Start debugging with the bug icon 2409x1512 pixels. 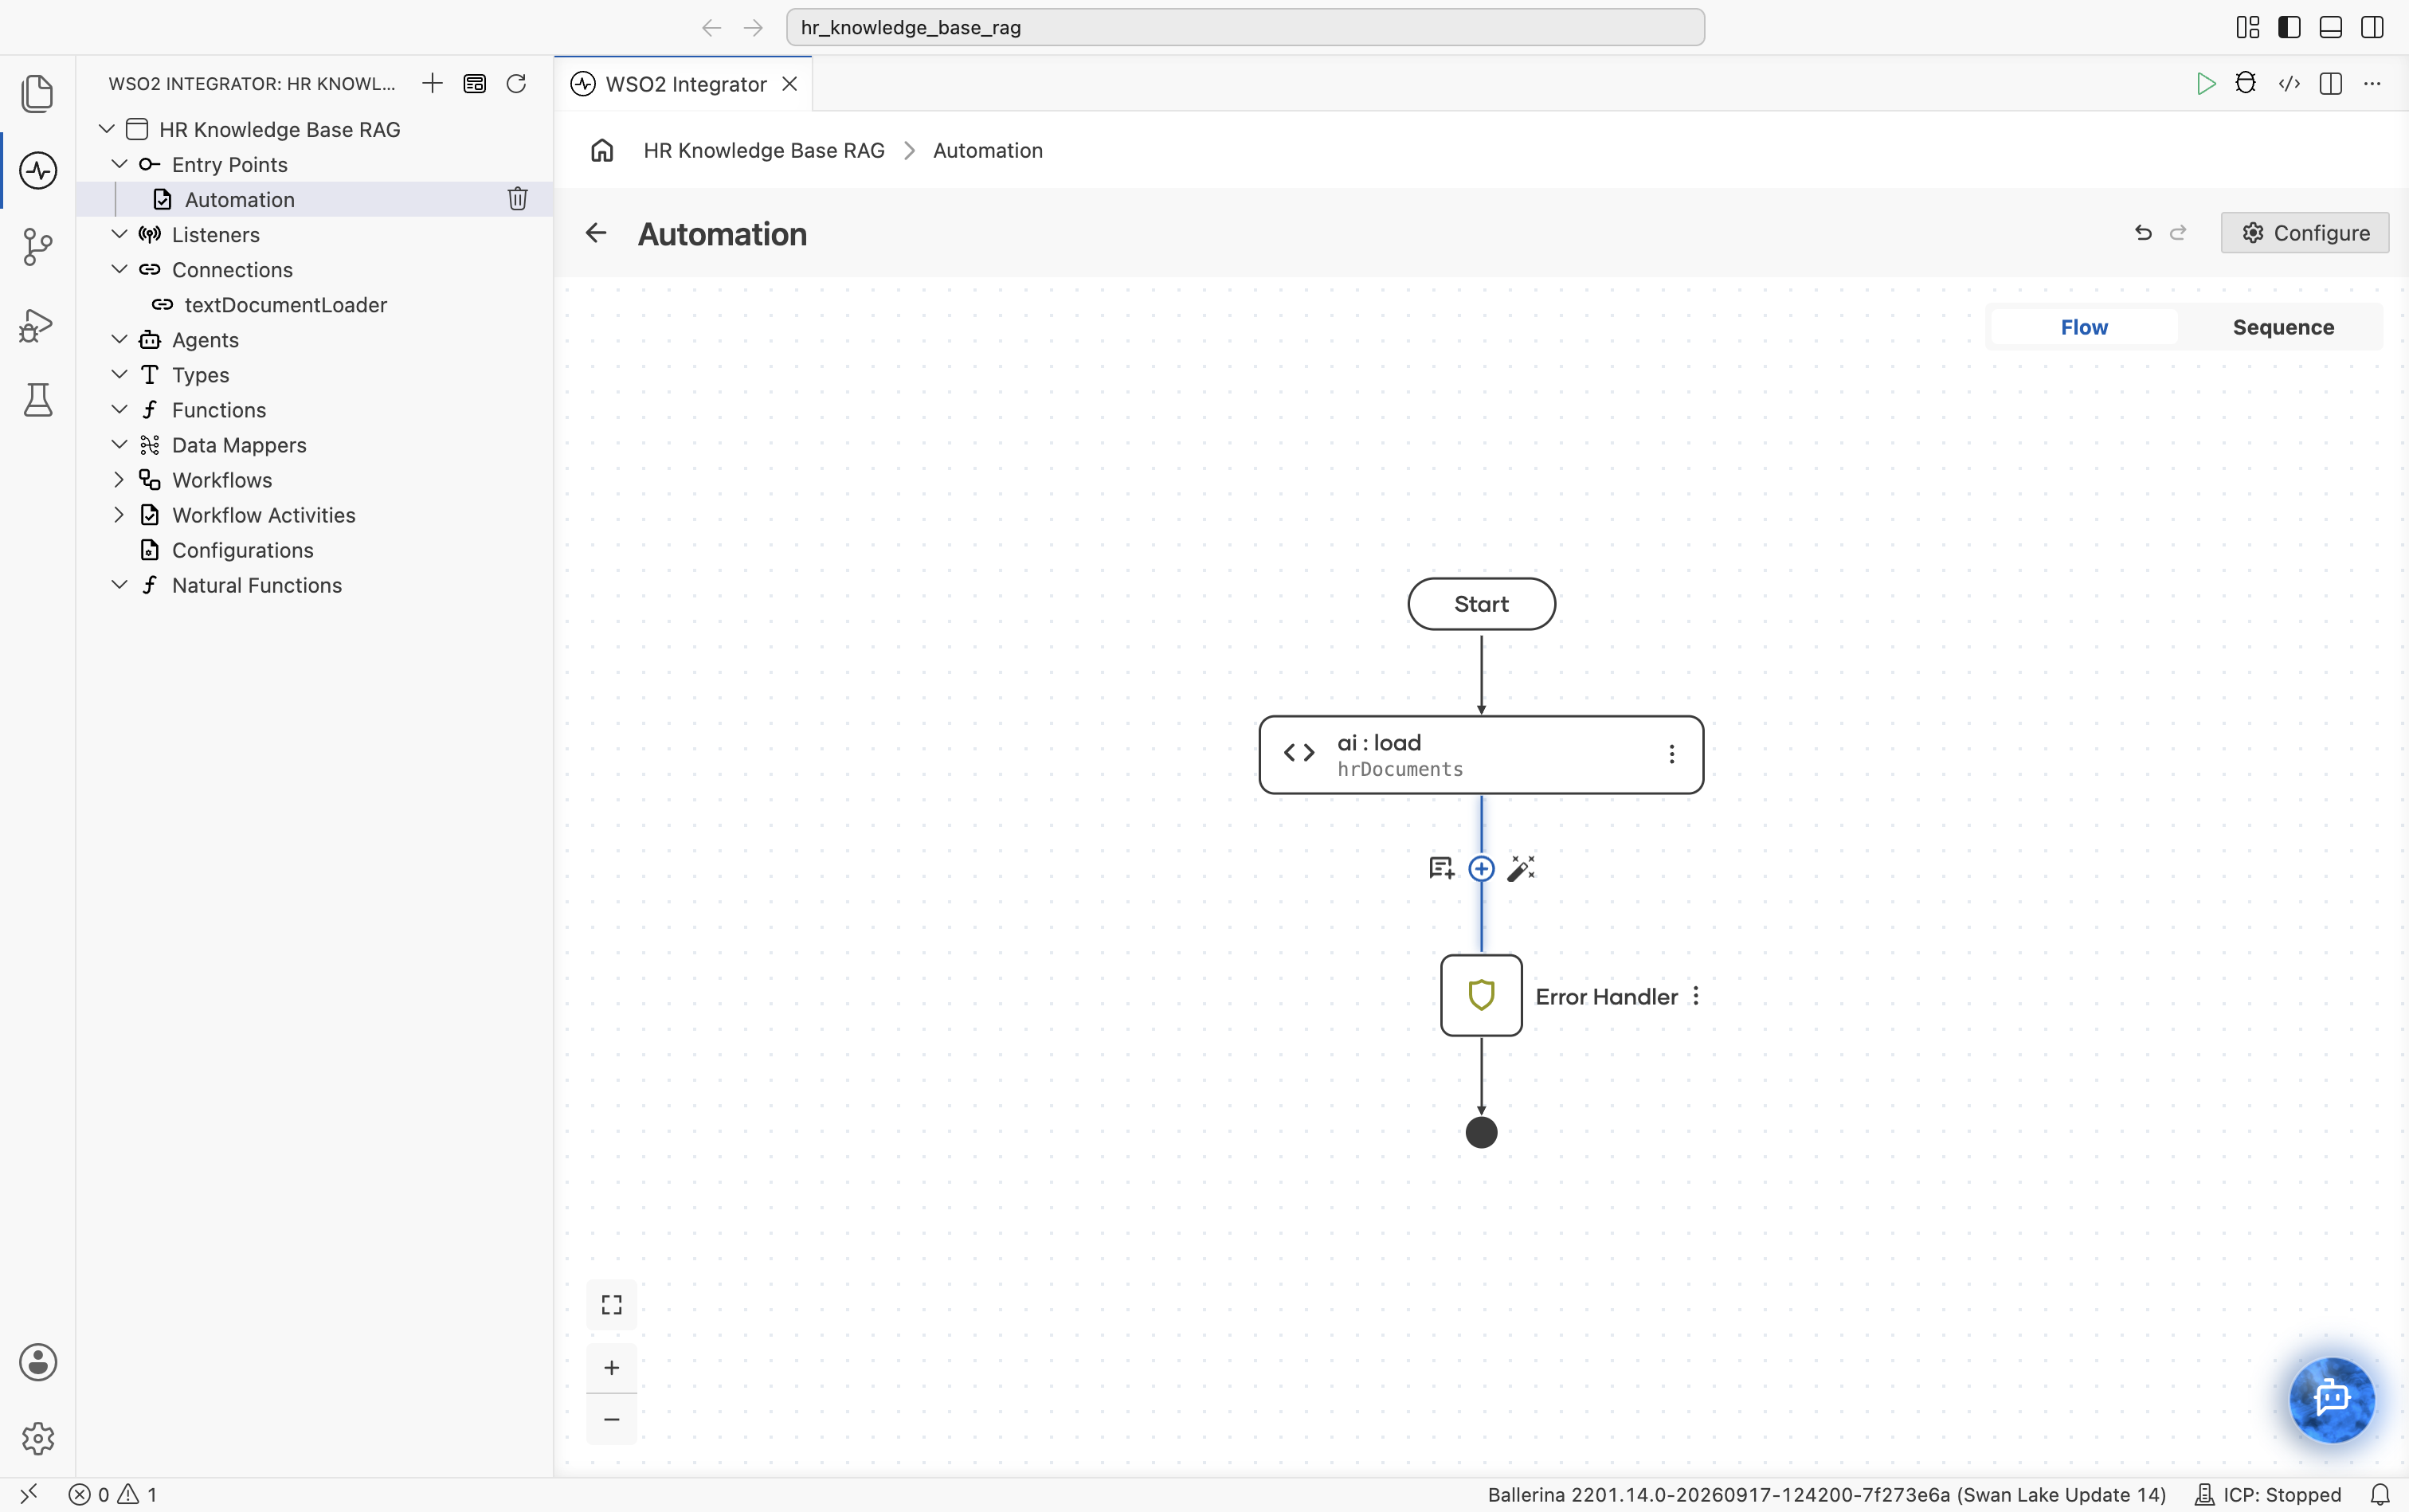coord(2246,83)
